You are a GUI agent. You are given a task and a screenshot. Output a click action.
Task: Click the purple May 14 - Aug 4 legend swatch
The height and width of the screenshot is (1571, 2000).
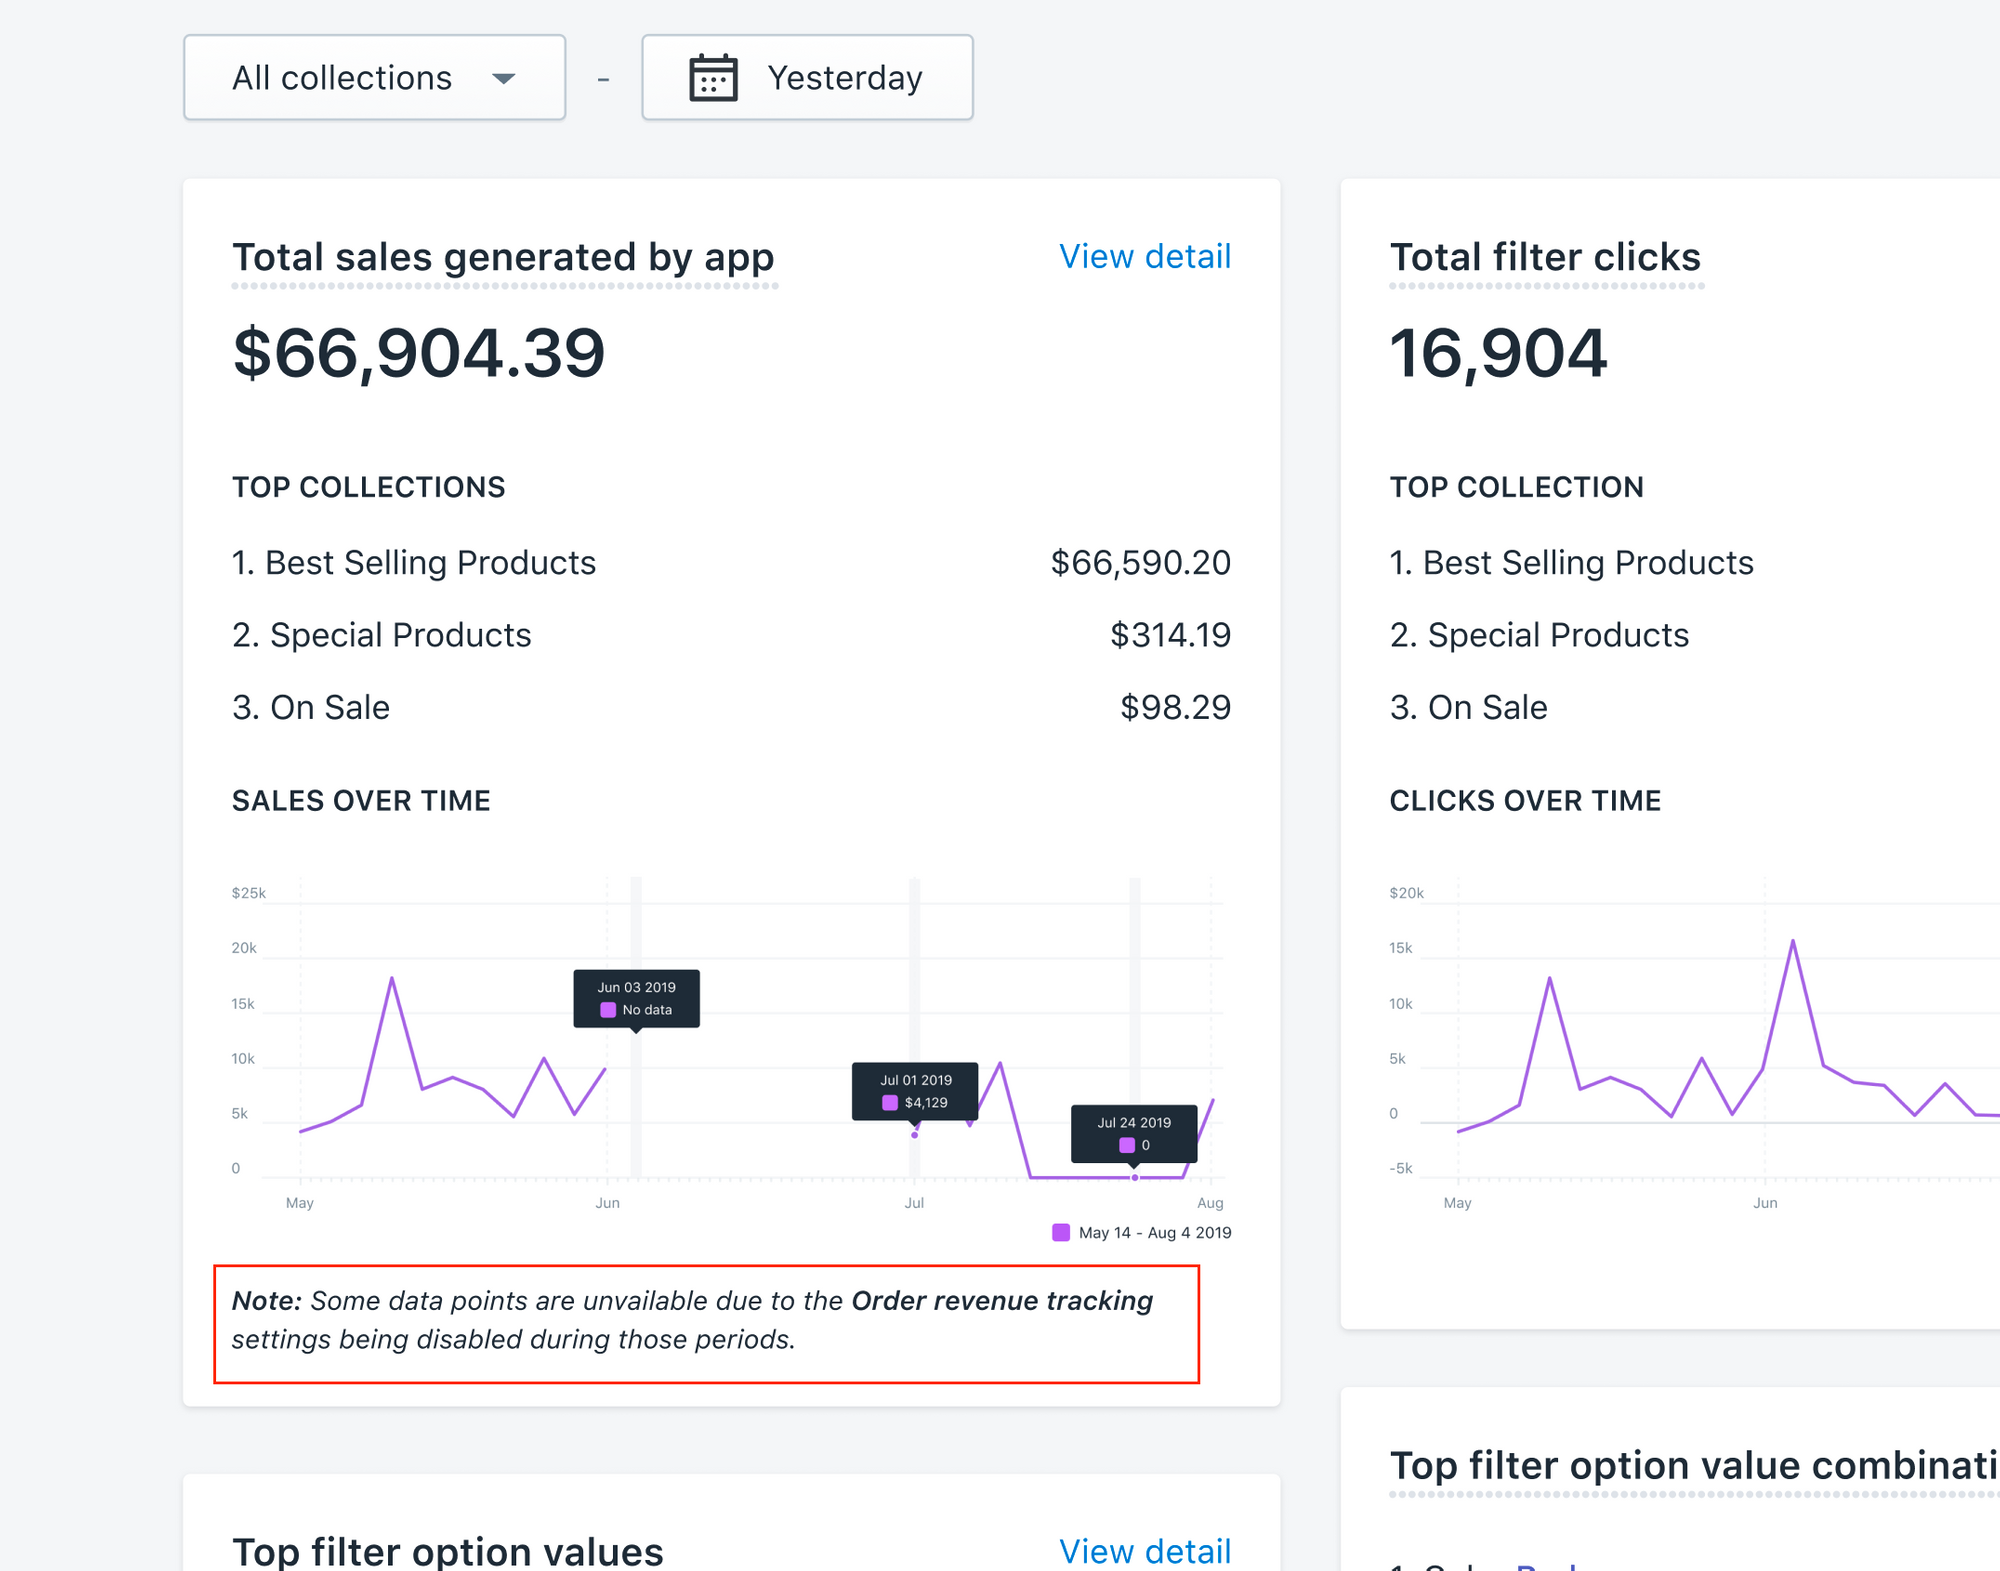tap(1061, 1232)
